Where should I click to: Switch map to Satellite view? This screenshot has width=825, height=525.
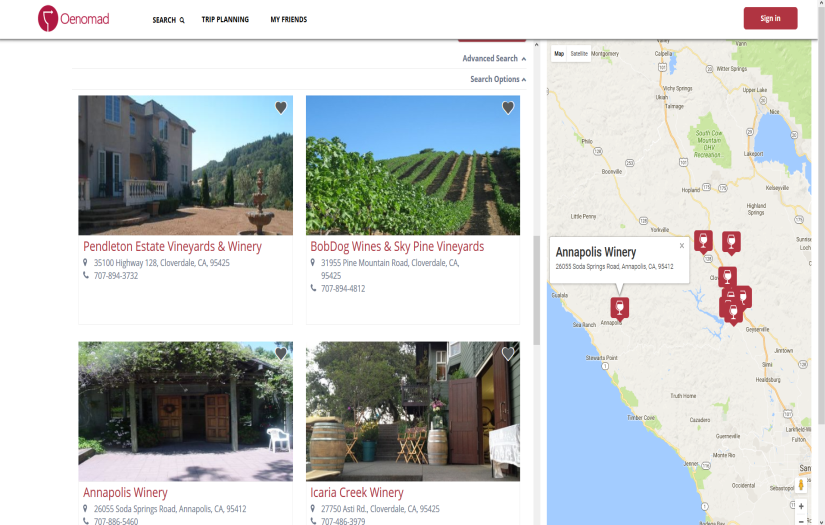pos(579,54)
